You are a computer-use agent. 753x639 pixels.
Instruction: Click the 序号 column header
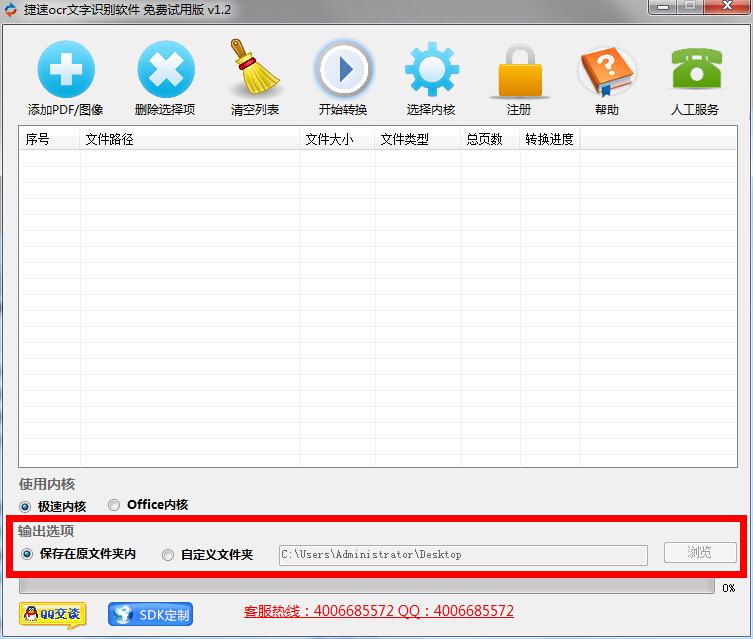pos(49,139)
